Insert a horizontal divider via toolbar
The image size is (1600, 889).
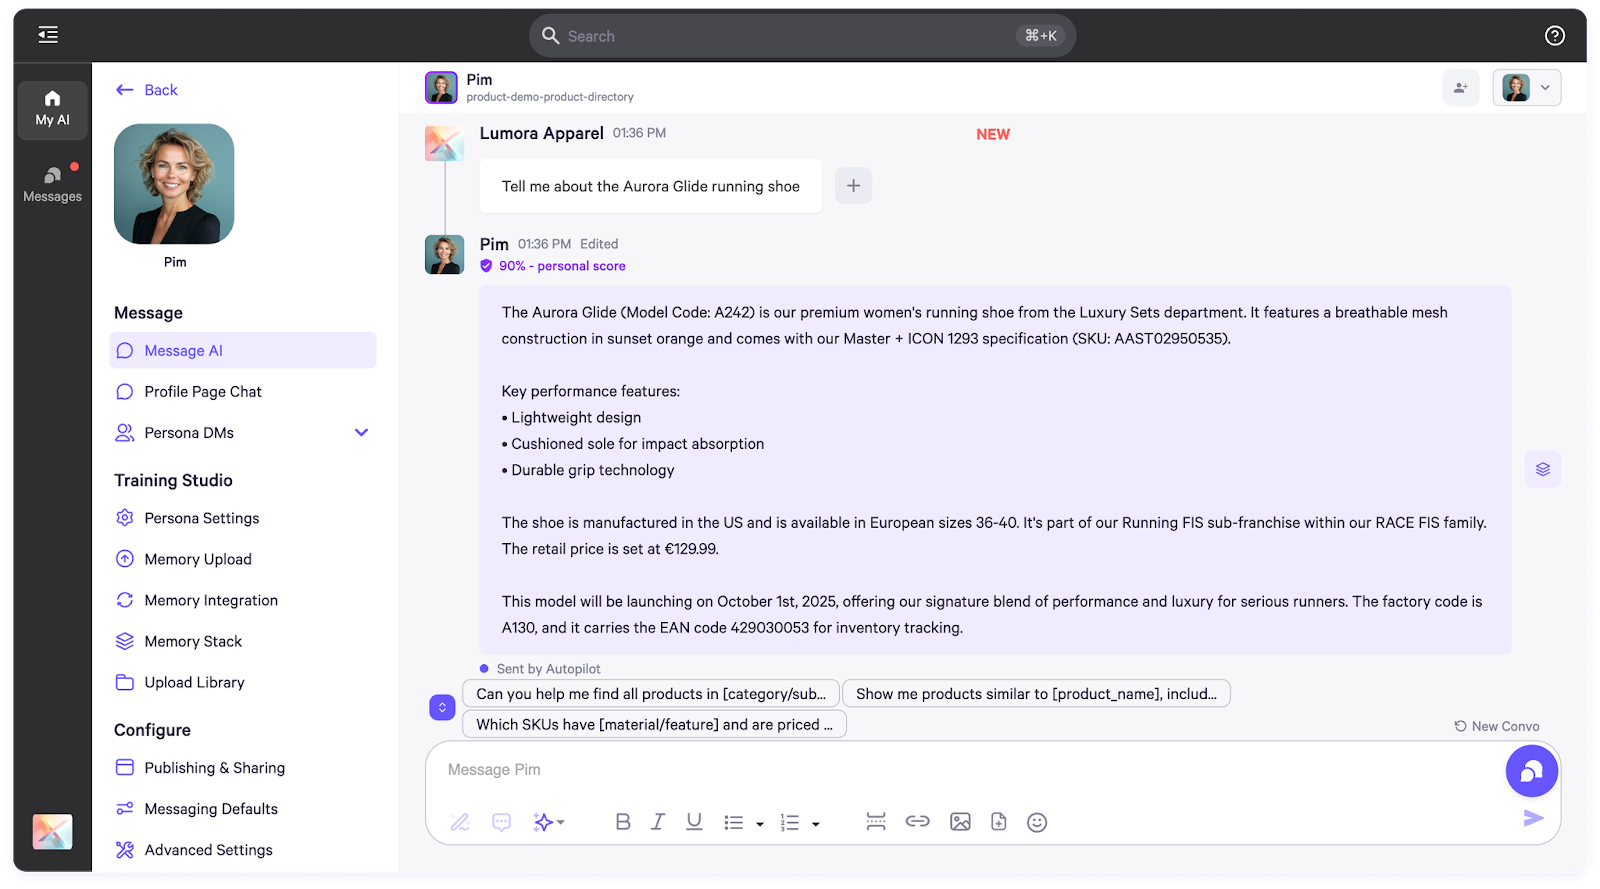pos(876,822)
